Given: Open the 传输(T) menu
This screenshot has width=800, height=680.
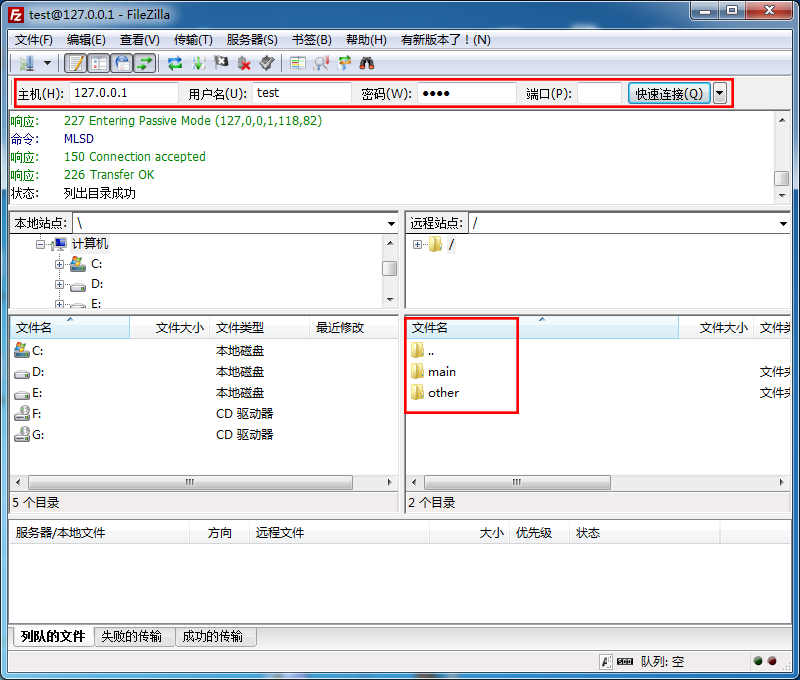Looking at the screenshot, I should (193, 40).
